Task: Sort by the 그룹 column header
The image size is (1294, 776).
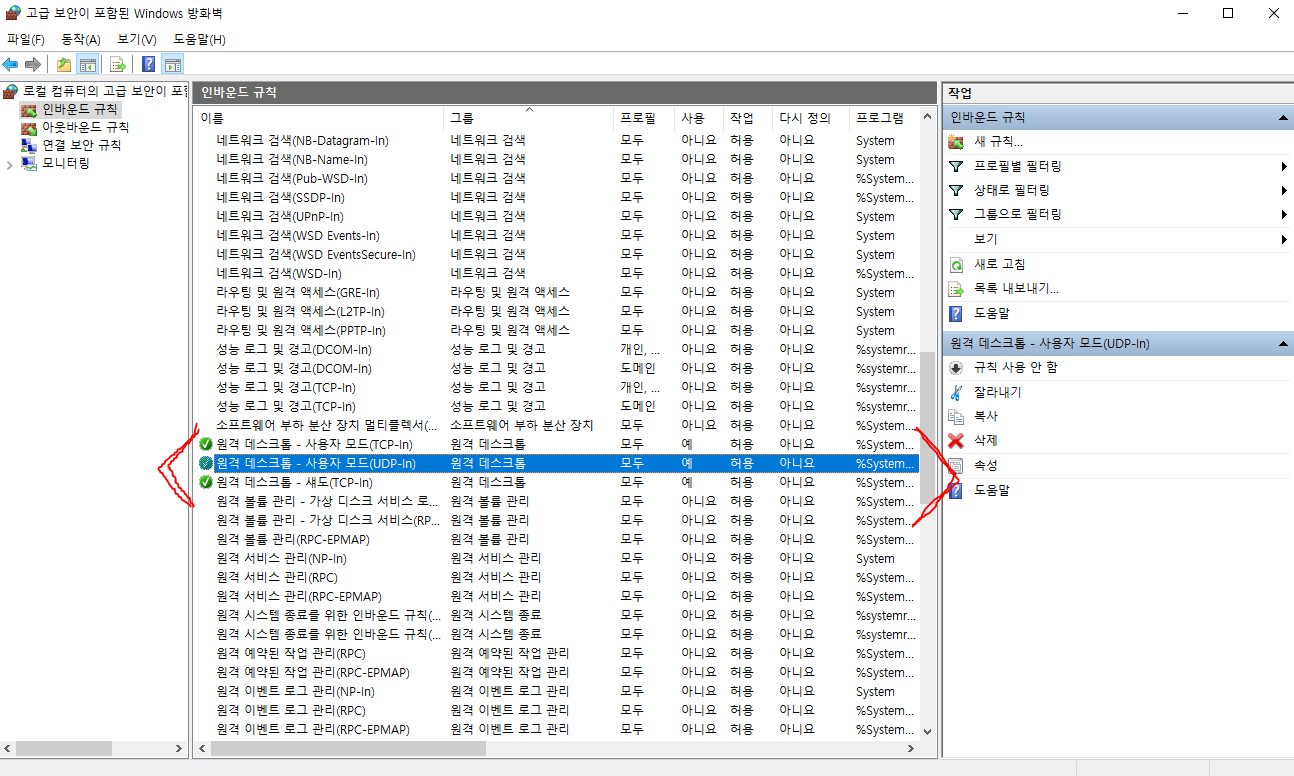Action: tap(528, 118)
